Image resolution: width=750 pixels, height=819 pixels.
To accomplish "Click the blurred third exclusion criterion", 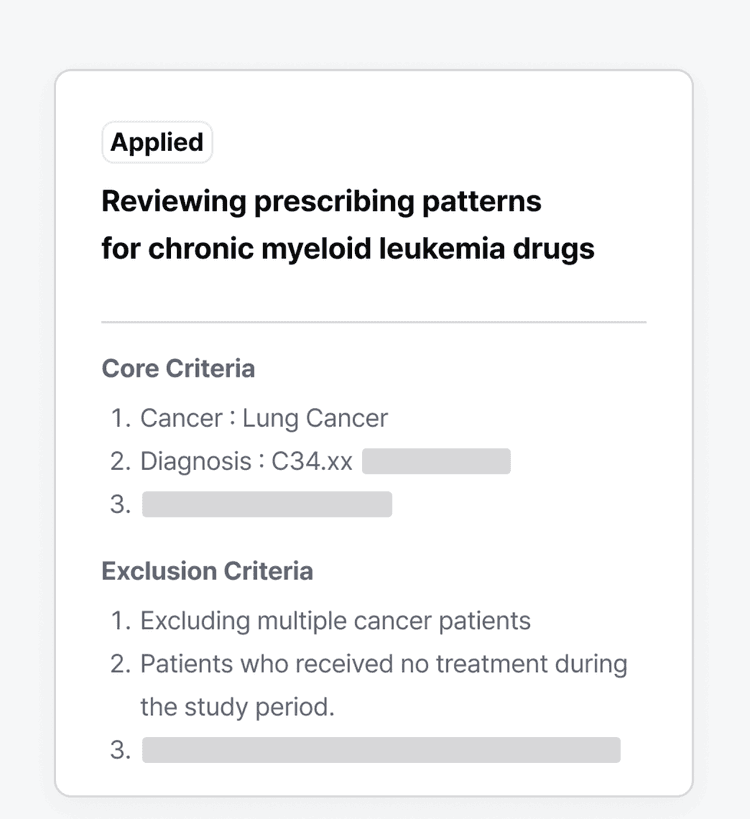I will coord(381,750).
